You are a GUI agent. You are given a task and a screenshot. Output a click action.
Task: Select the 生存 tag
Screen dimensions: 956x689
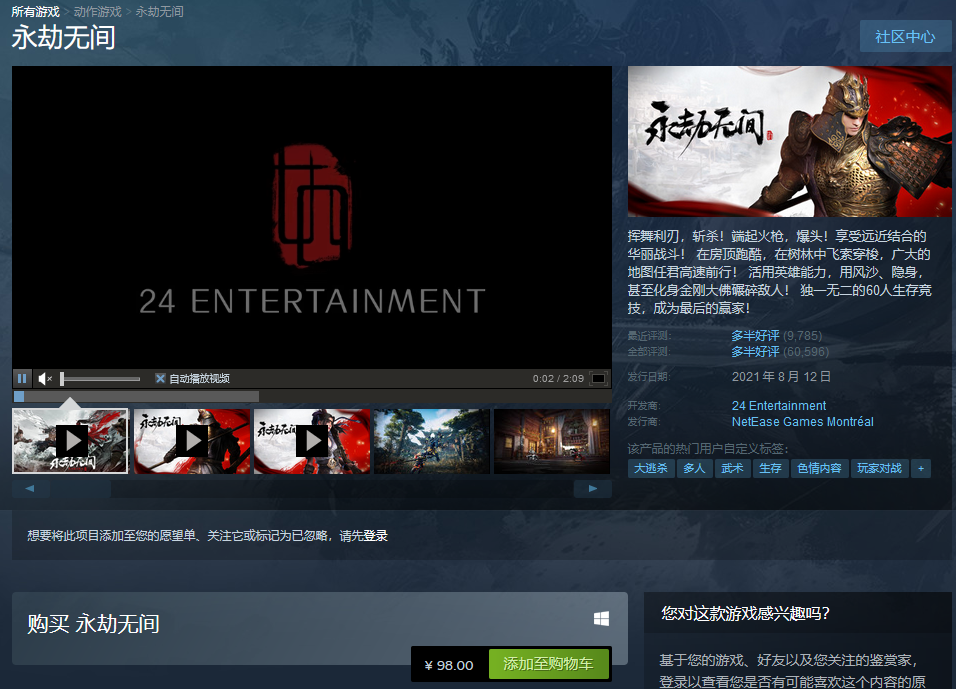pyautogui.click(x=770, y=468)
